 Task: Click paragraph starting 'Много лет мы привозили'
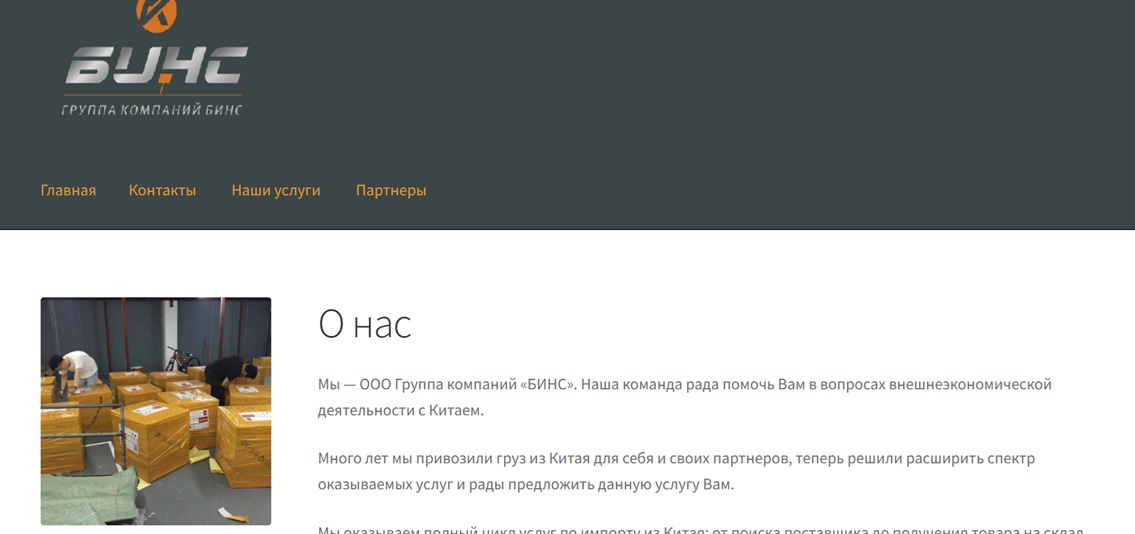[x=676, y=471]
